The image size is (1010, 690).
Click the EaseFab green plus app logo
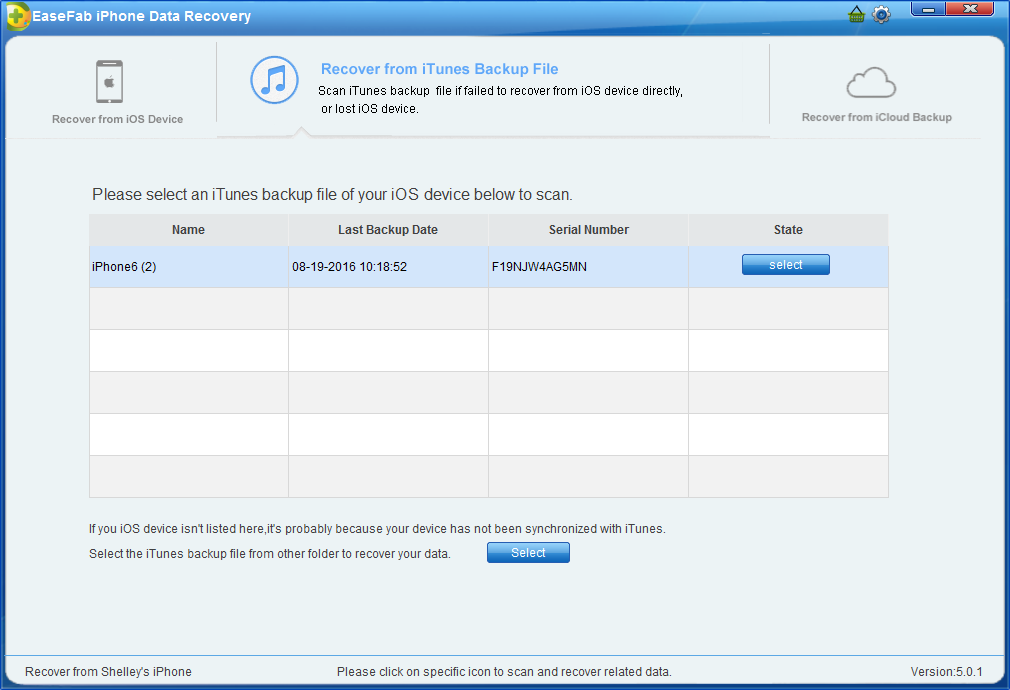[17, 16]
